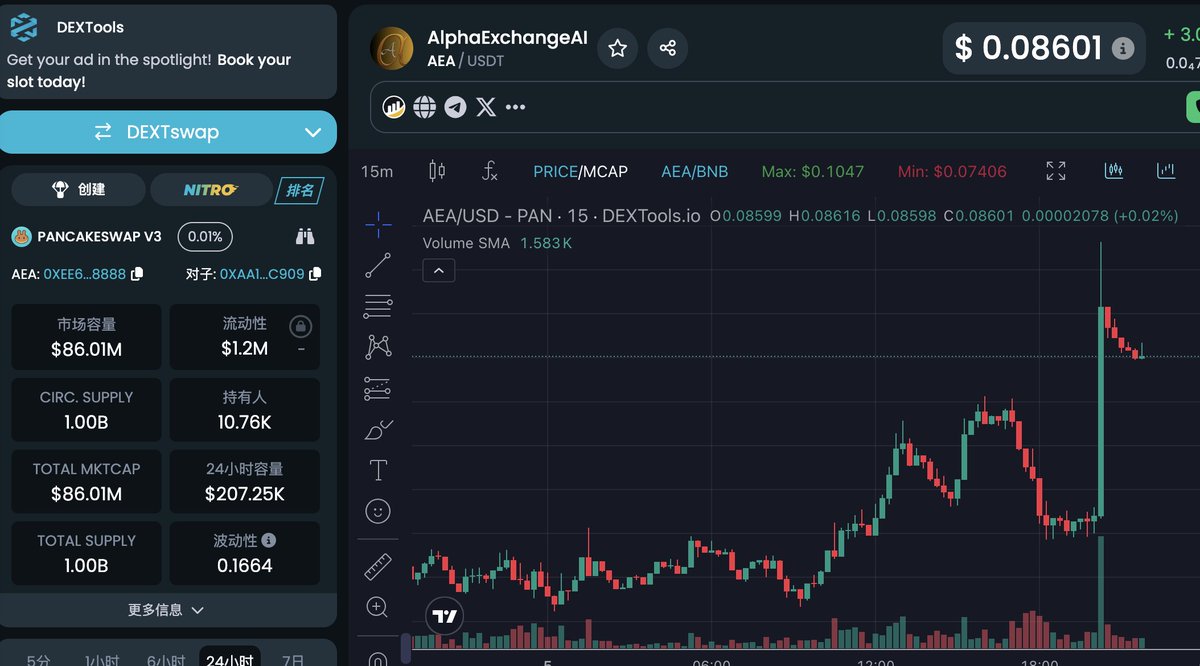1200x666 pixels.
Task: Expand 更多信息 section
Action: (x=167, y=610)
